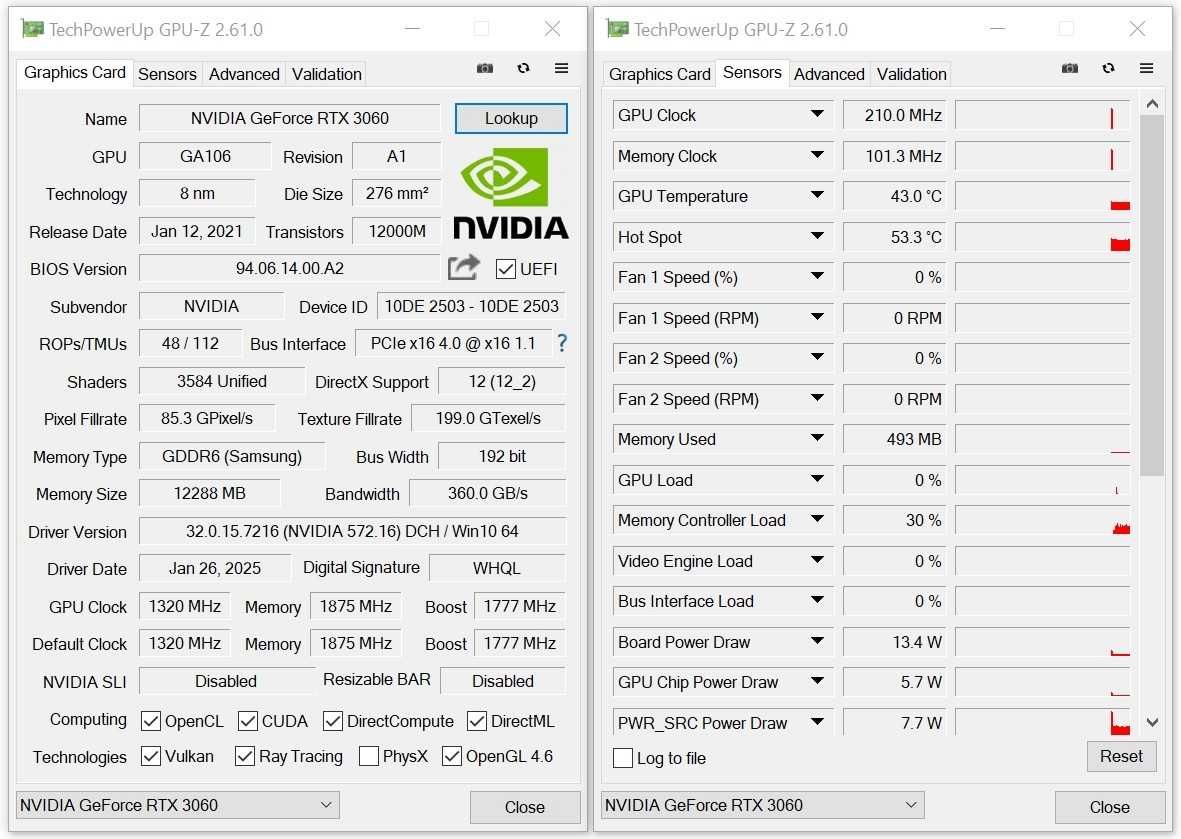The image size is (1181, 839).
Task: Click the share BIOS export arrow icon
Action: [463, 267]
